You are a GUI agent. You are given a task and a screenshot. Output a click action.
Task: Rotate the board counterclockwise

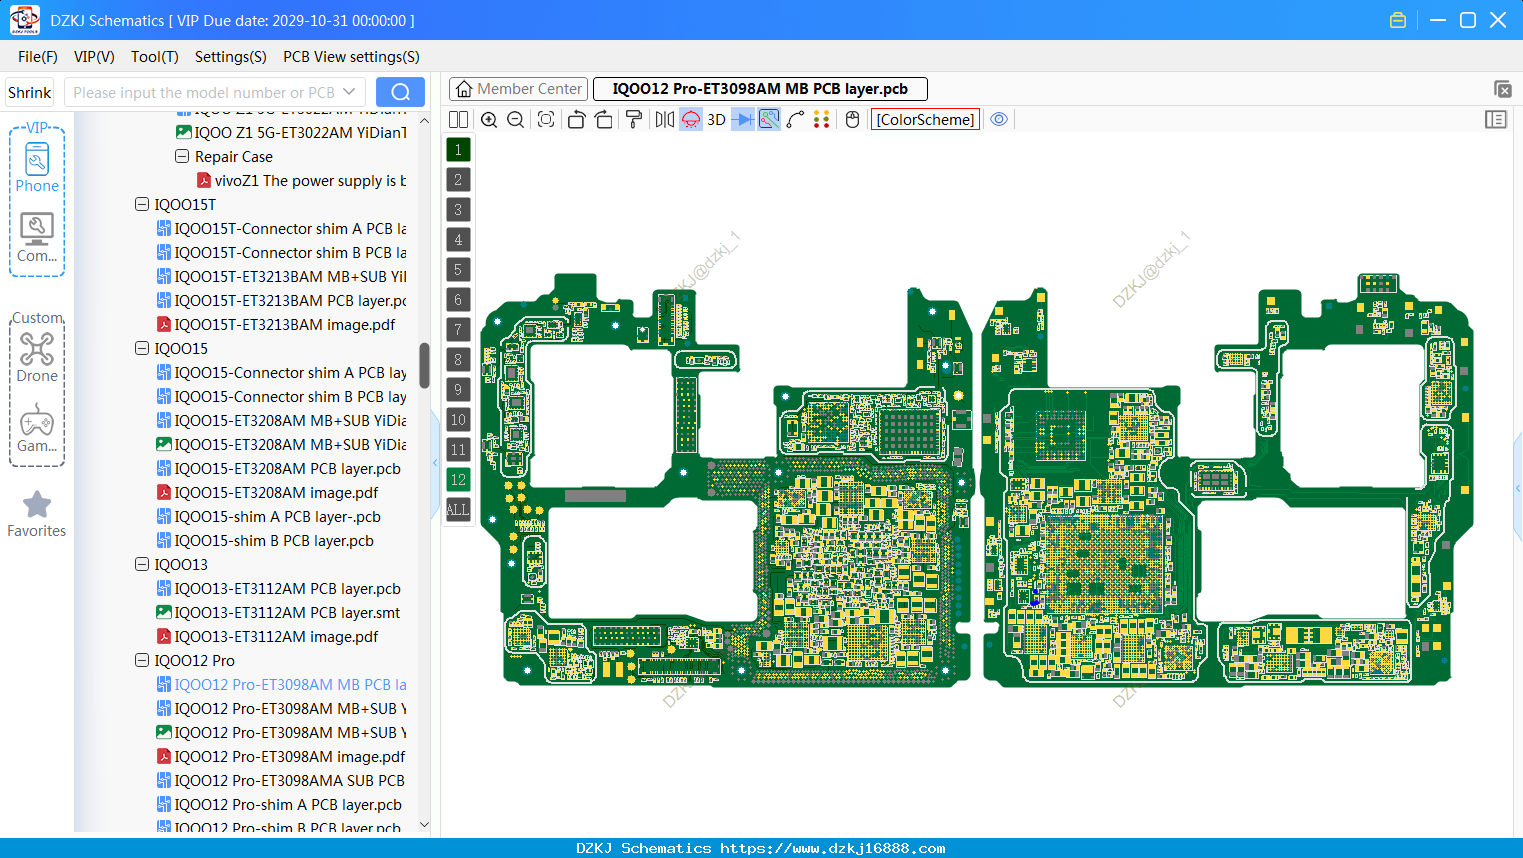click(x=576, y=119)
